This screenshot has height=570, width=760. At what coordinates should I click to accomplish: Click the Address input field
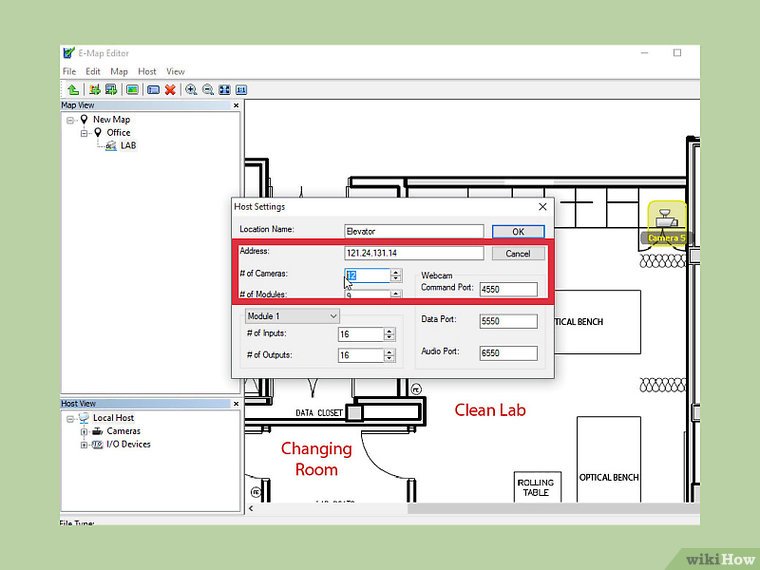(x=413, y=254)
